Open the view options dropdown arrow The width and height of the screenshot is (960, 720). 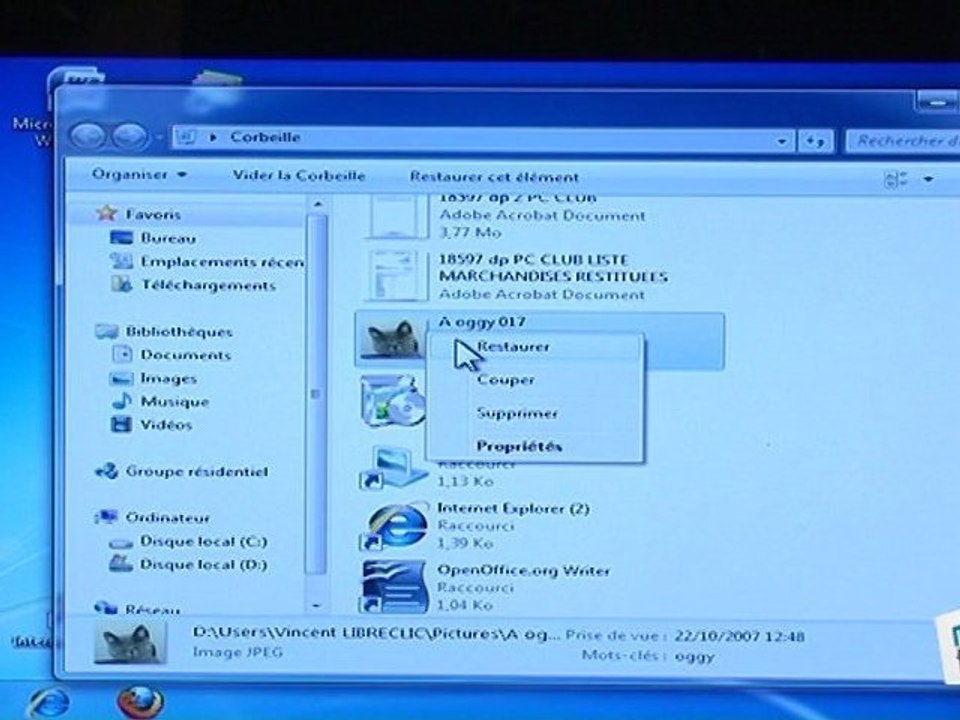pyautogui.click(x=929, y=179)
